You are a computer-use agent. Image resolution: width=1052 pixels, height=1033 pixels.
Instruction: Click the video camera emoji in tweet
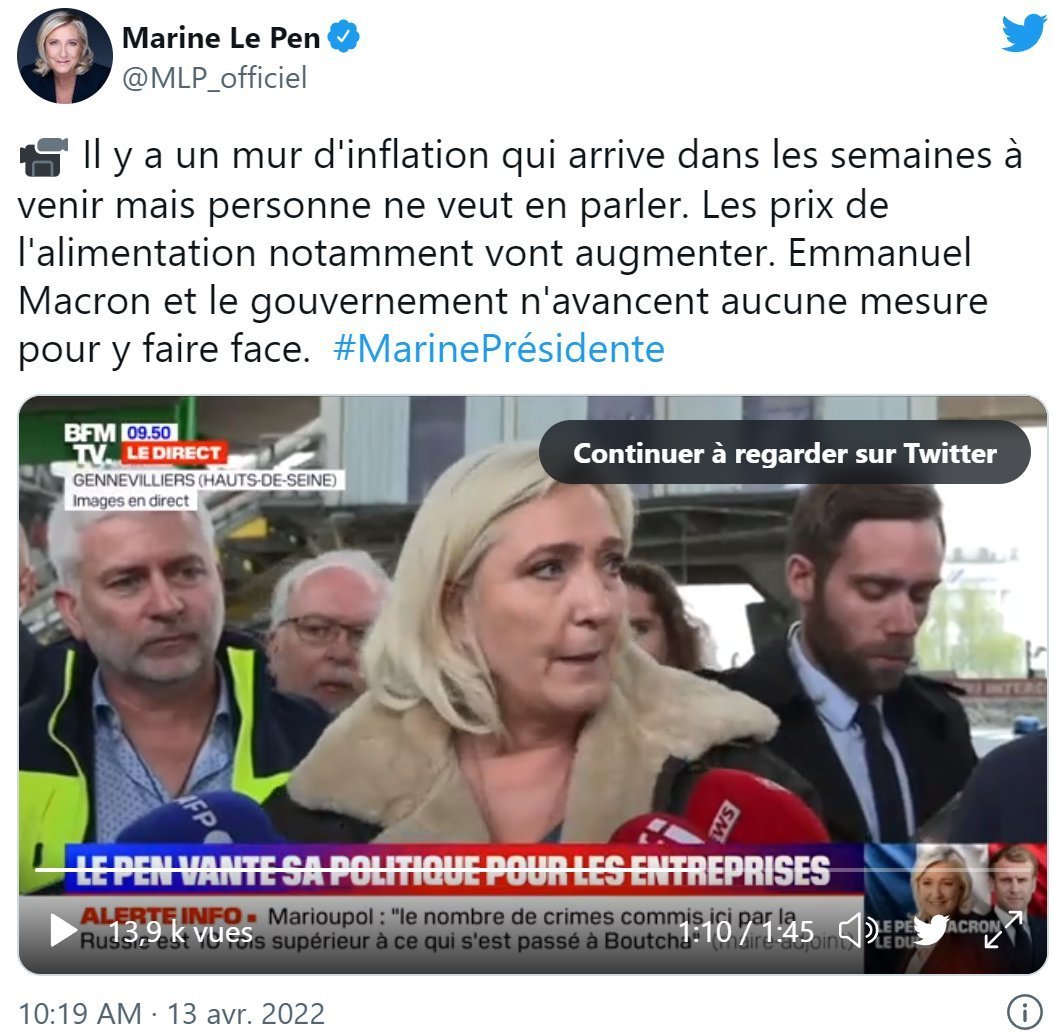[44, 156]
